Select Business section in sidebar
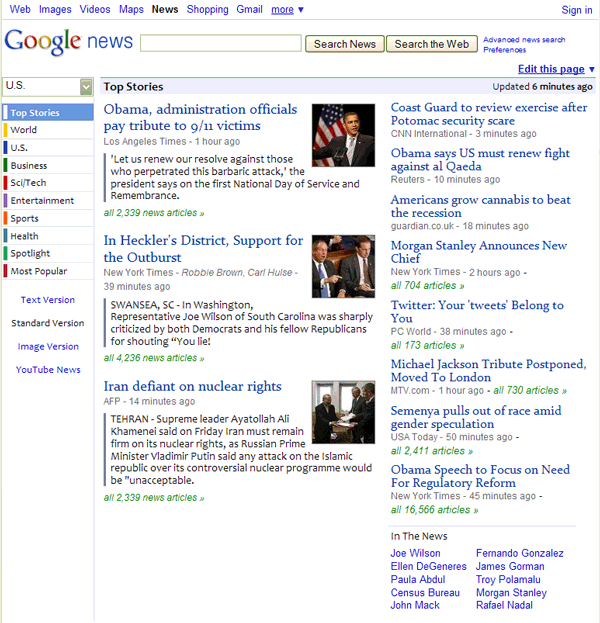 [48, 165]
